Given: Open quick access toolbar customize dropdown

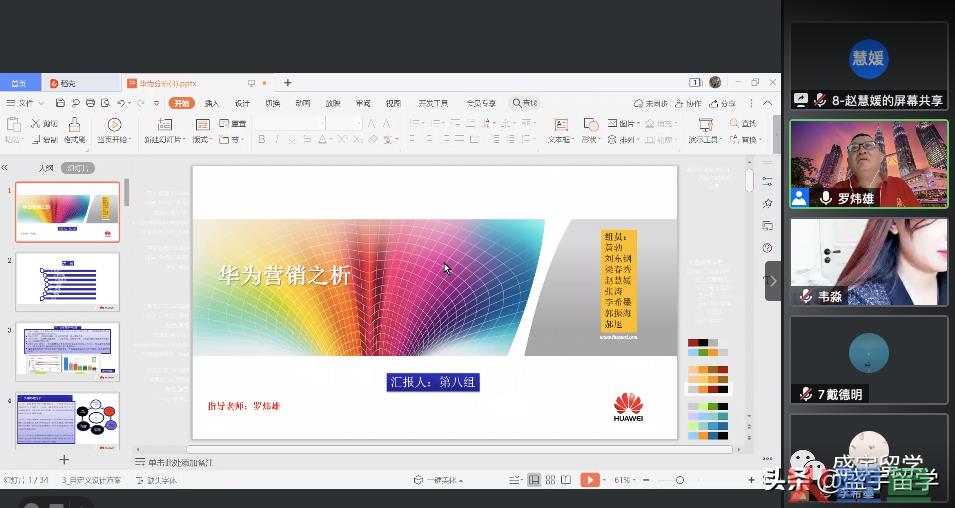Looking at the screenshot, I should [x=157, y=103].
